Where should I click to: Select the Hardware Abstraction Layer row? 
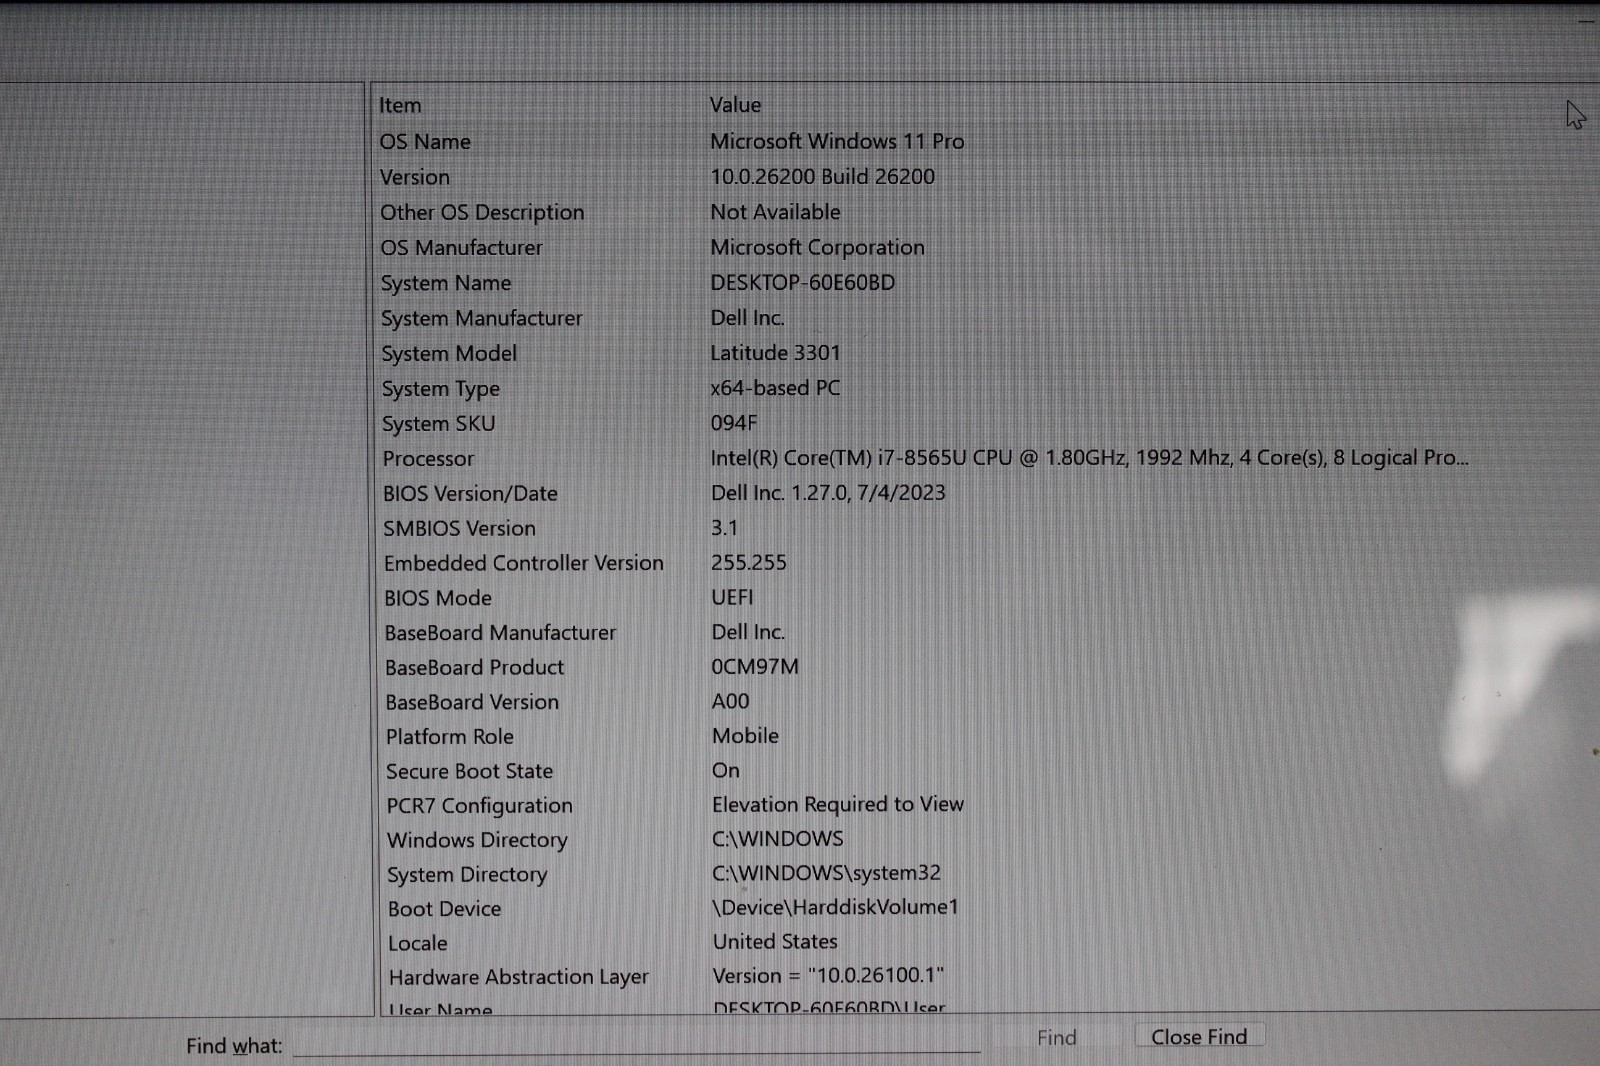(518, 977)
